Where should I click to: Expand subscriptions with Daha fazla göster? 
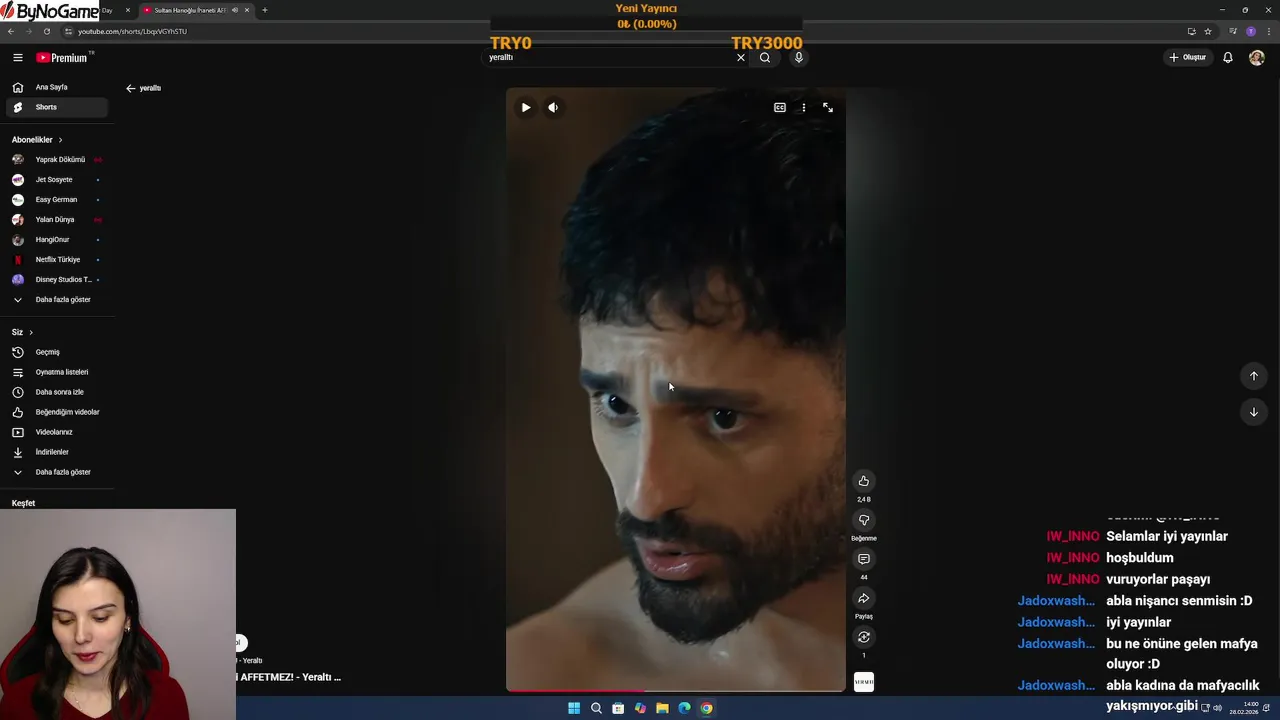(57, 300)
